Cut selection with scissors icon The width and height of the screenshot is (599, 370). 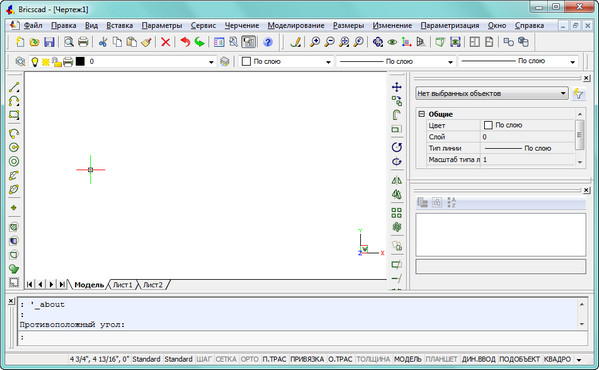point(102,42)
